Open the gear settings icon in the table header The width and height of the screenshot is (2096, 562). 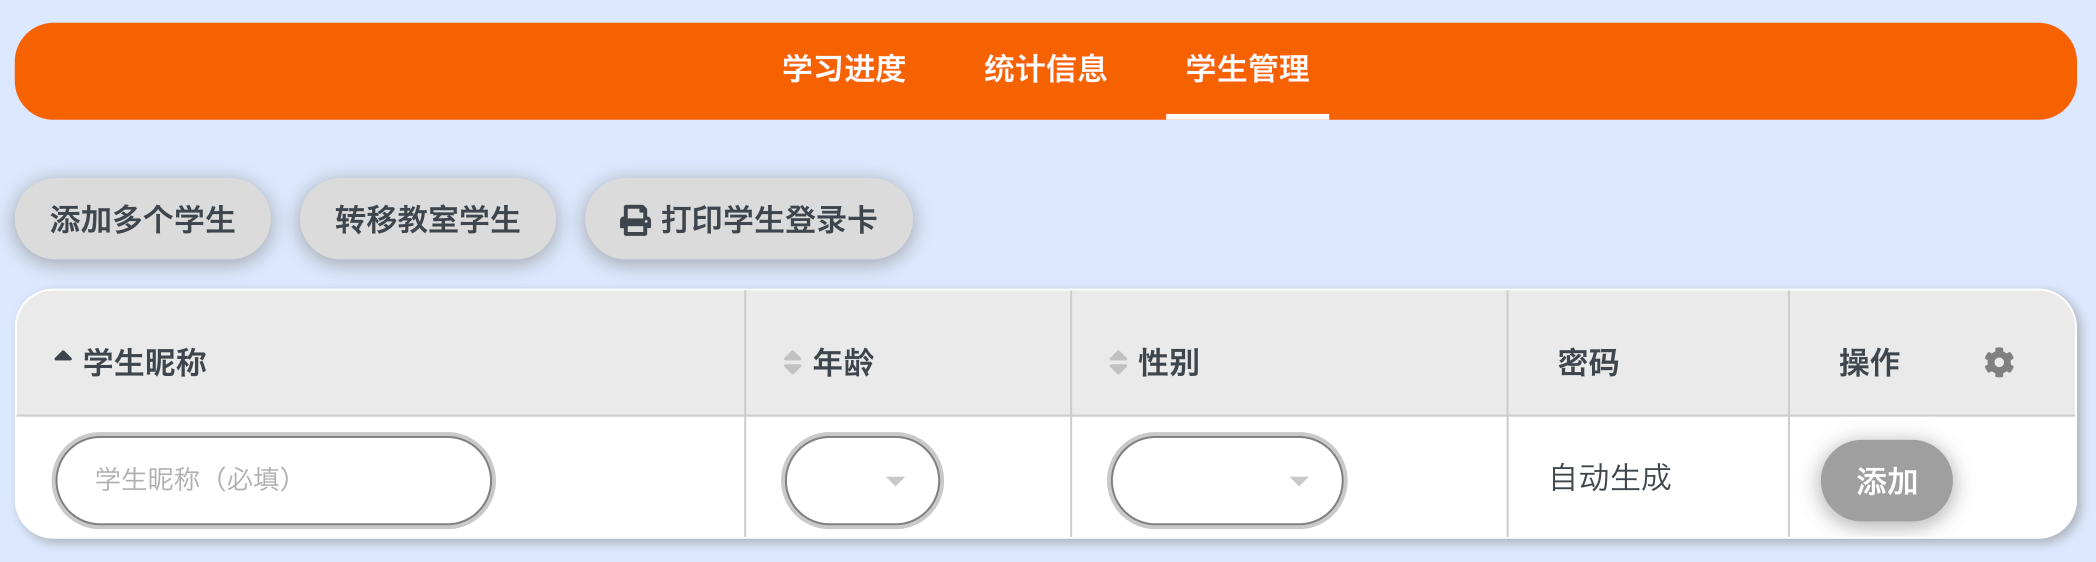(x=1998, y=362)
